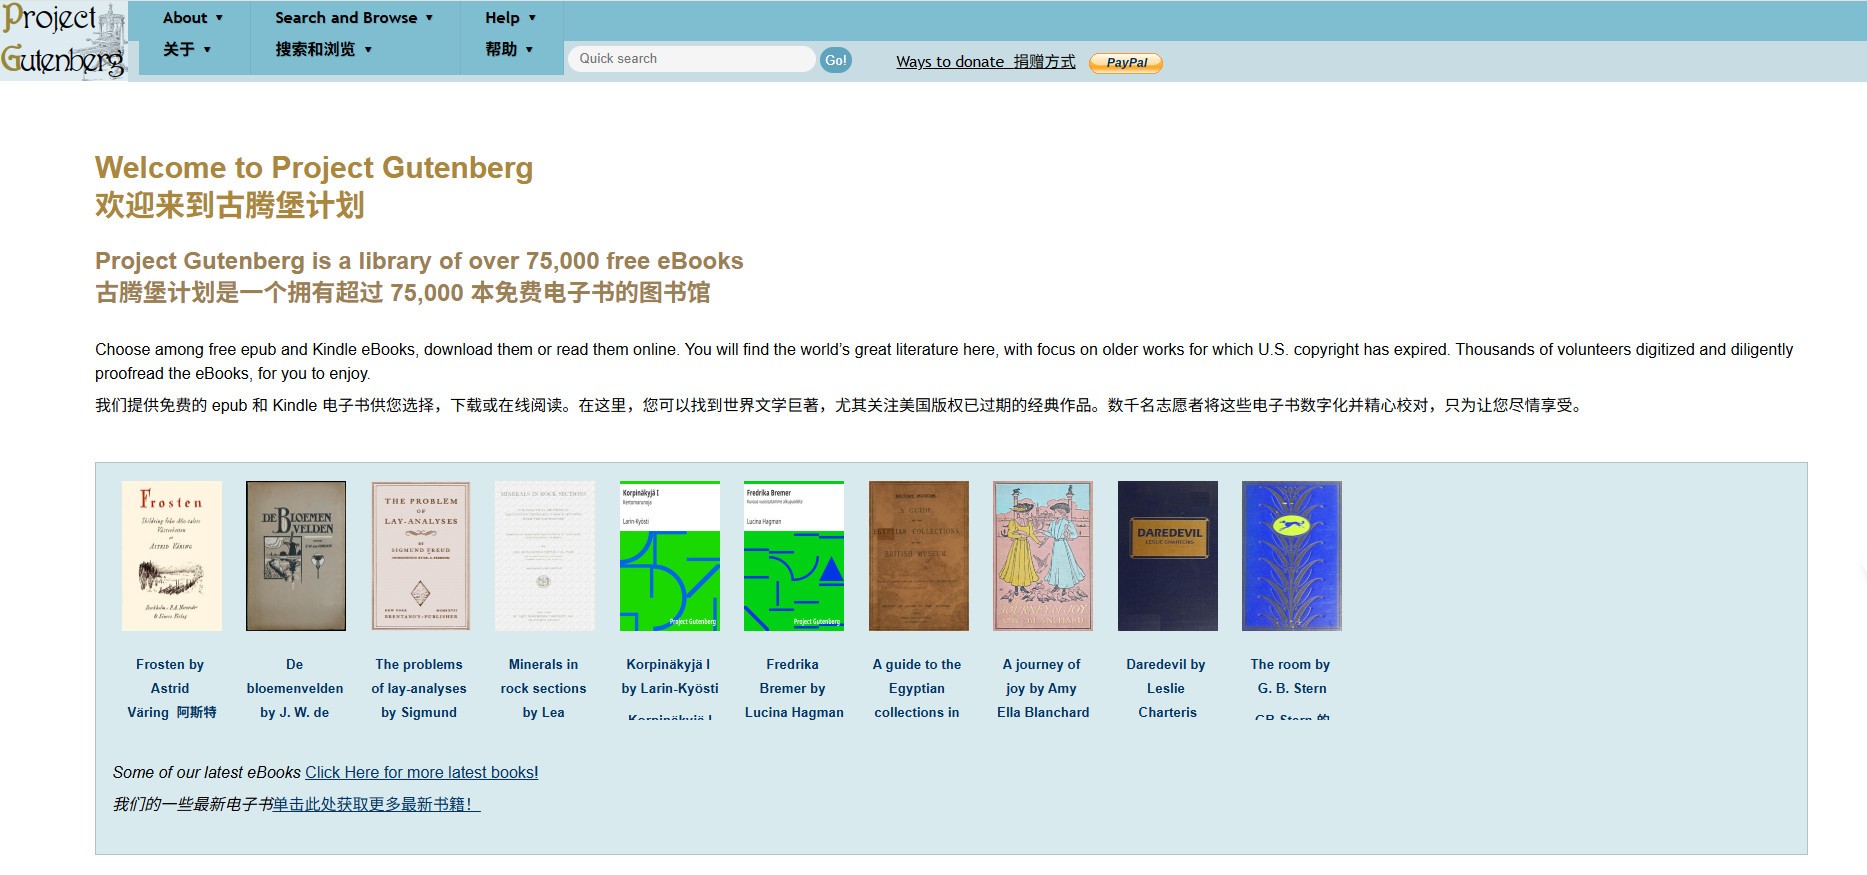Open the De bloemenvelden title link
Screen dimensions: 1867x875
click(295, 688)
